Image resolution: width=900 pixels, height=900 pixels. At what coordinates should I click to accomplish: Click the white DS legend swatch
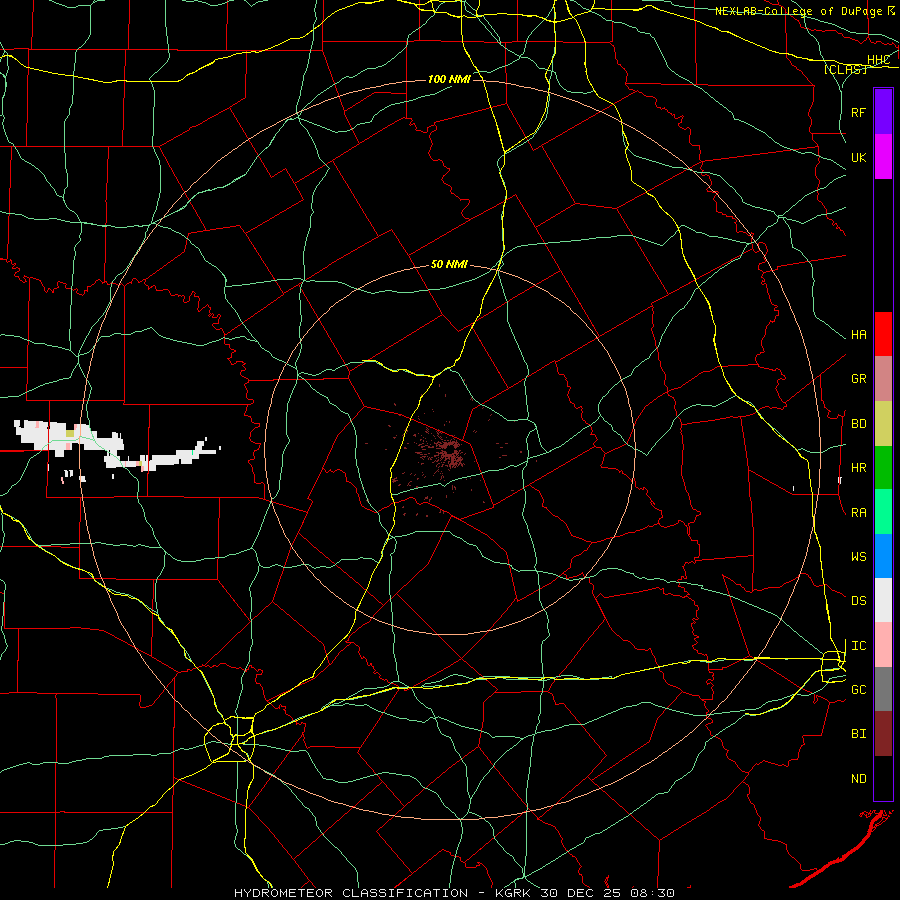coord(883,600)
